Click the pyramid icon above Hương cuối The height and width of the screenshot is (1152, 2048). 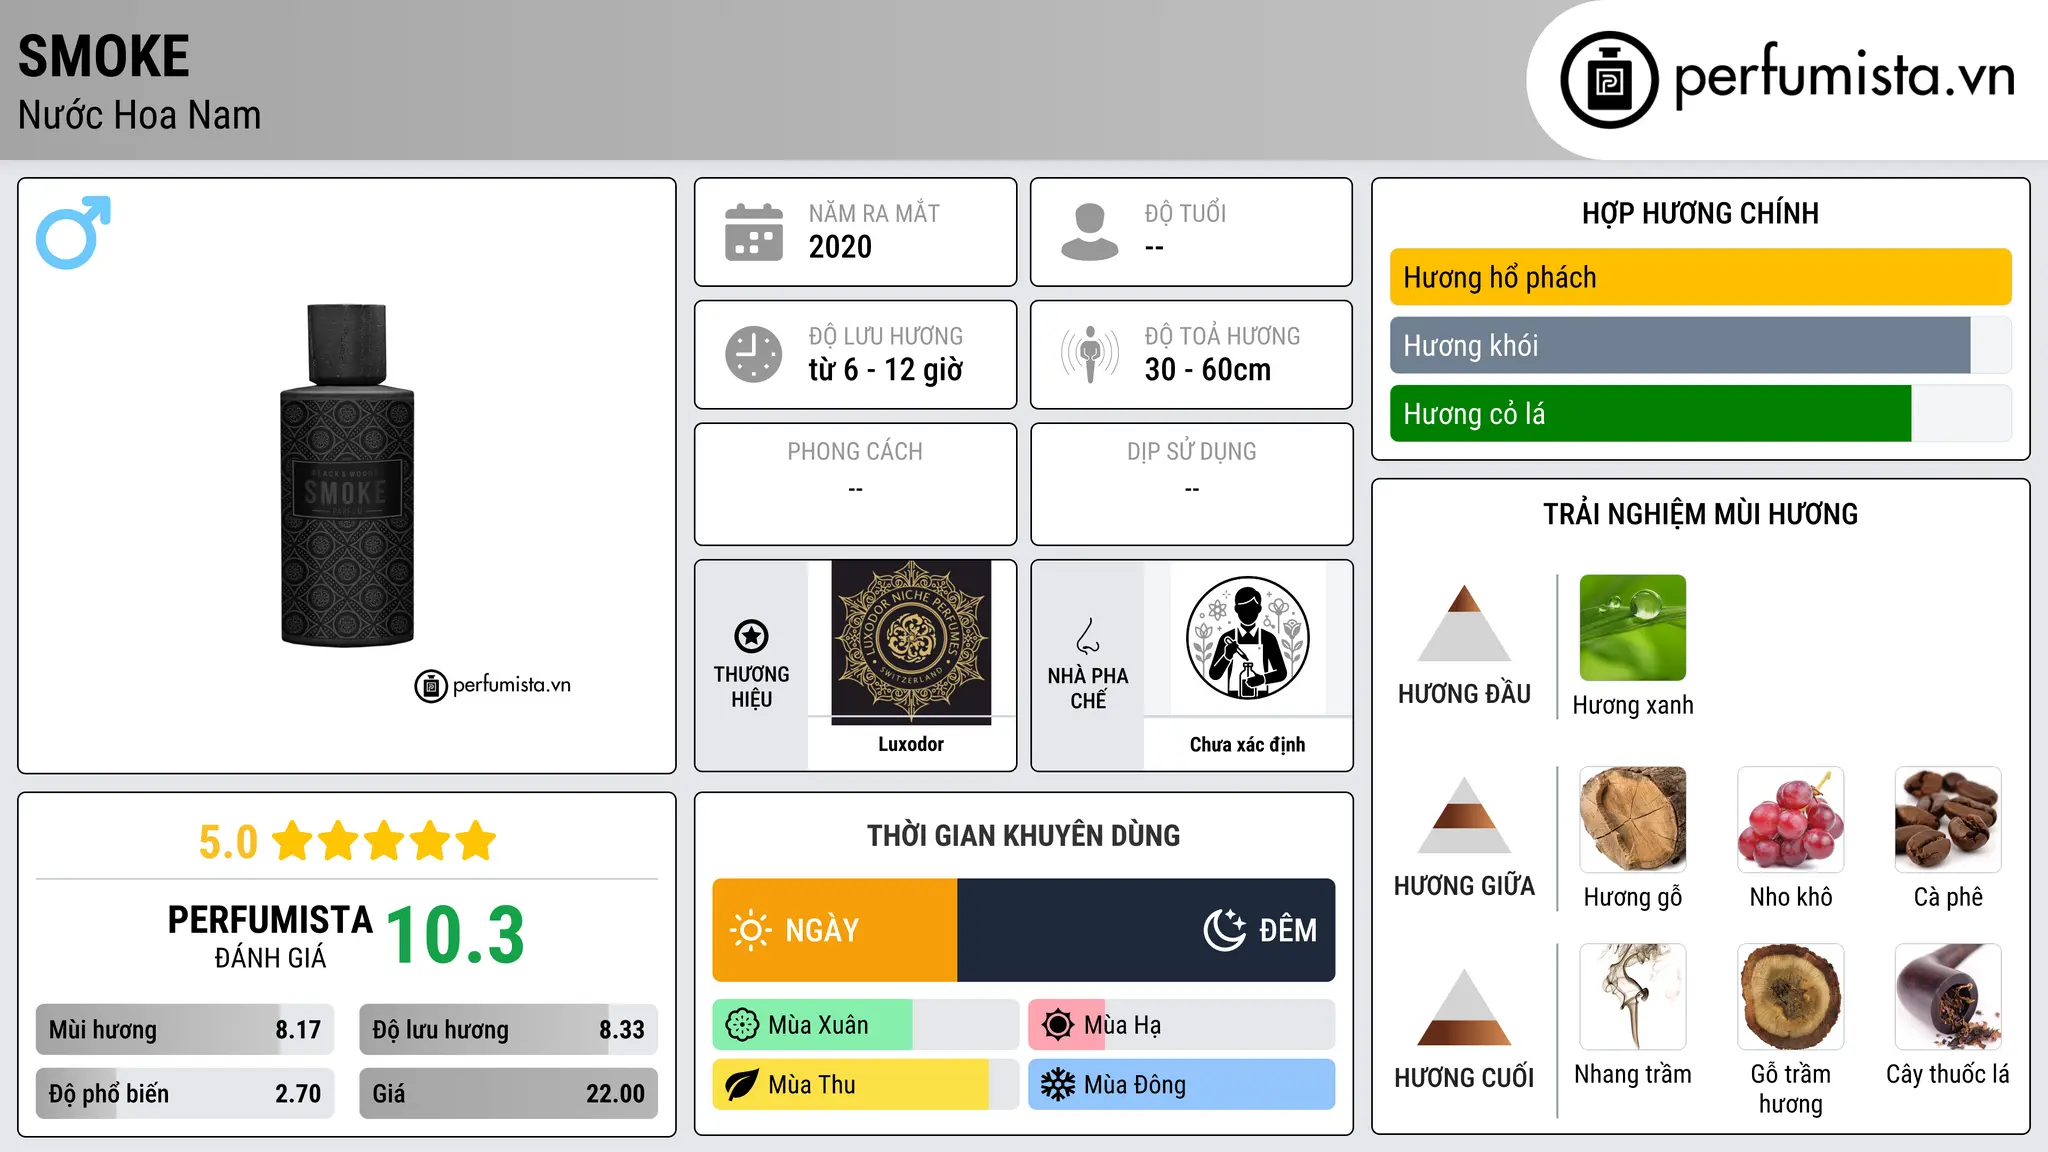(x=1464, y=1007)
